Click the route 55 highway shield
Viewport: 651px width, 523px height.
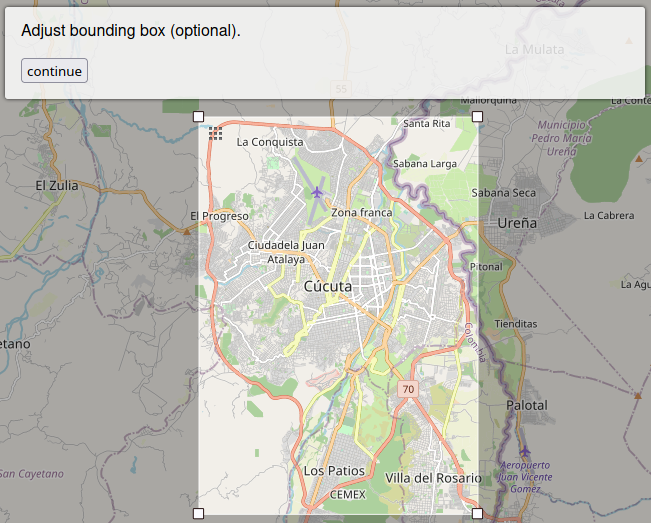point(342,89)
